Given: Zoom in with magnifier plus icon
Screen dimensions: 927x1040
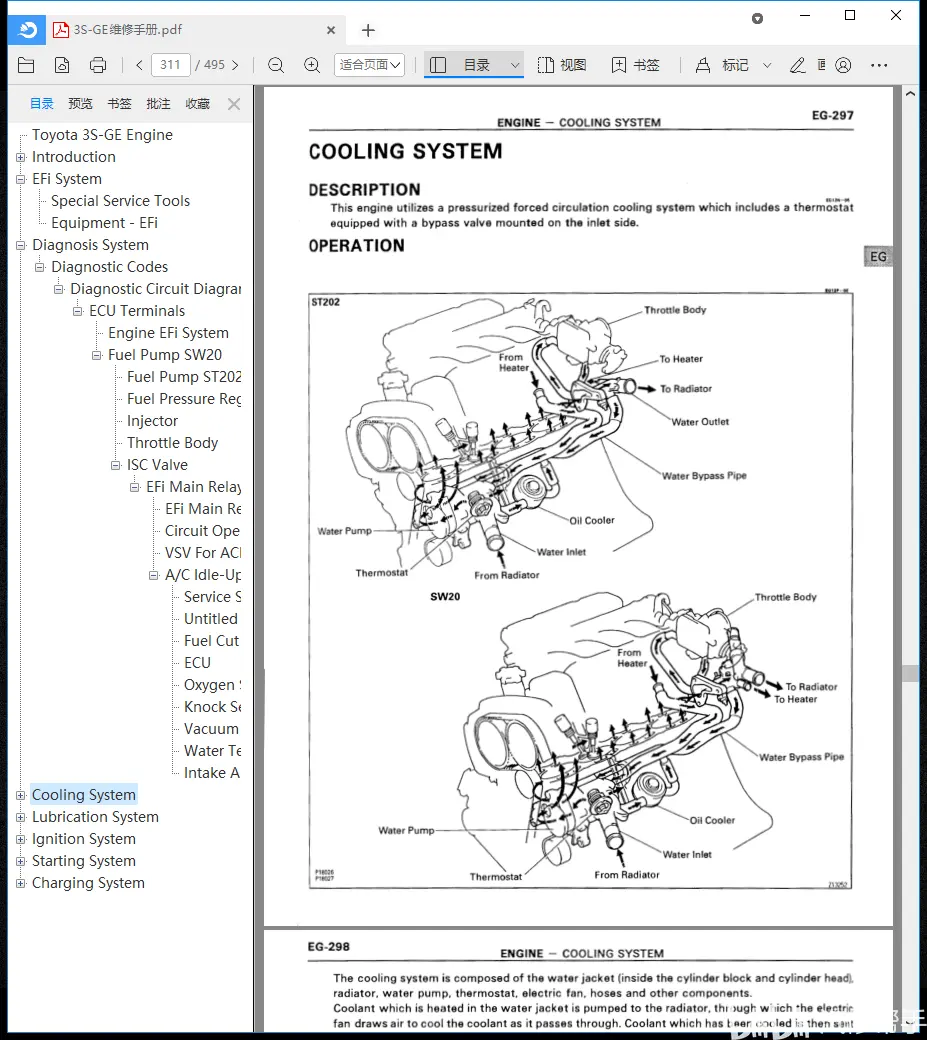Looking at the screenshot, I should click(x=312, y=65).
